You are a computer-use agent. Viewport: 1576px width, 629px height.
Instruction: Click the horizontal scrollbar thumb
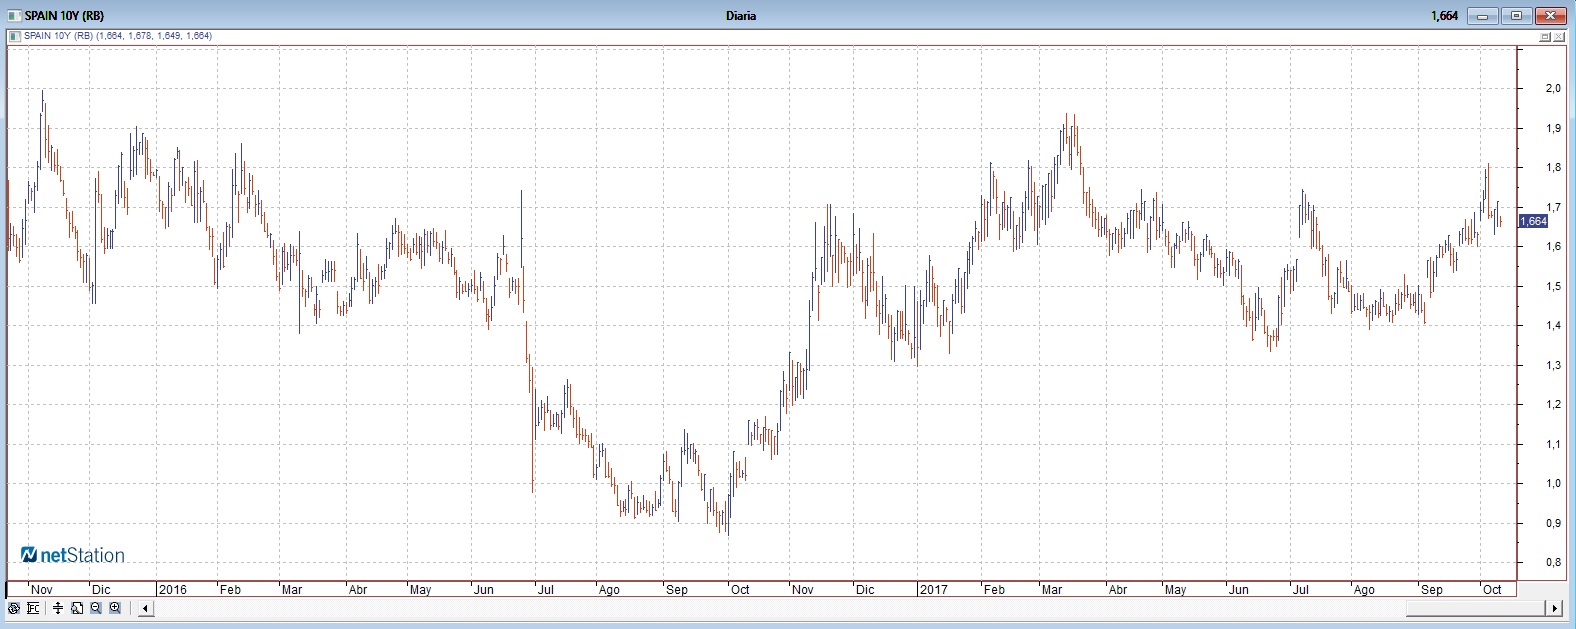(1476, 608)
